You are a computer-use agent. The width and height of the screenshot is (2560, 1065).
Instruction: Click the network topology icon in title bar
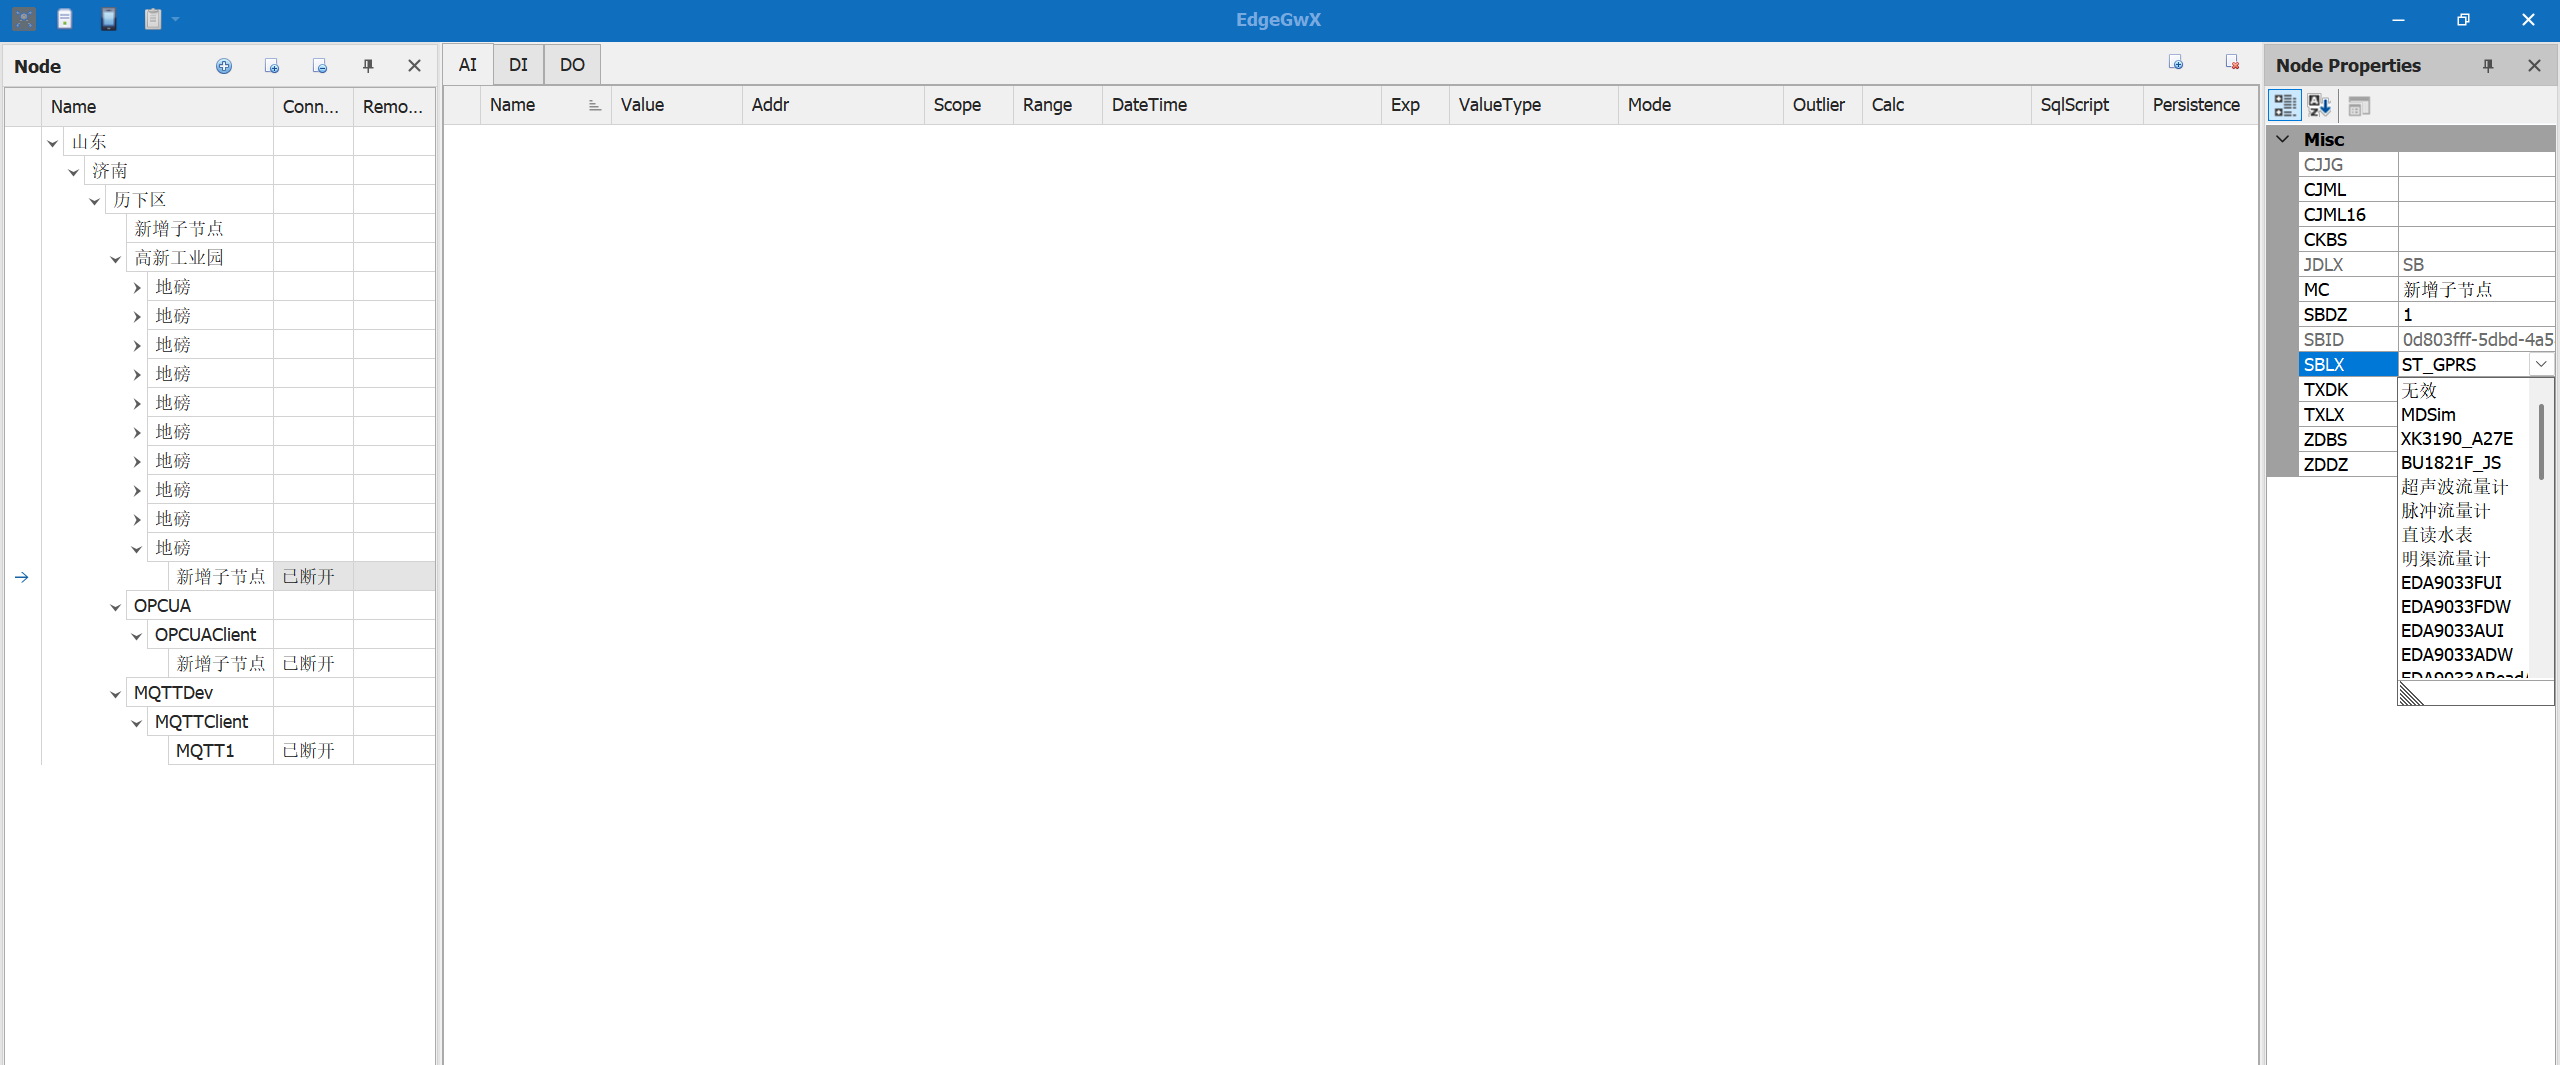pyautogui.click(x=24, y=19)
